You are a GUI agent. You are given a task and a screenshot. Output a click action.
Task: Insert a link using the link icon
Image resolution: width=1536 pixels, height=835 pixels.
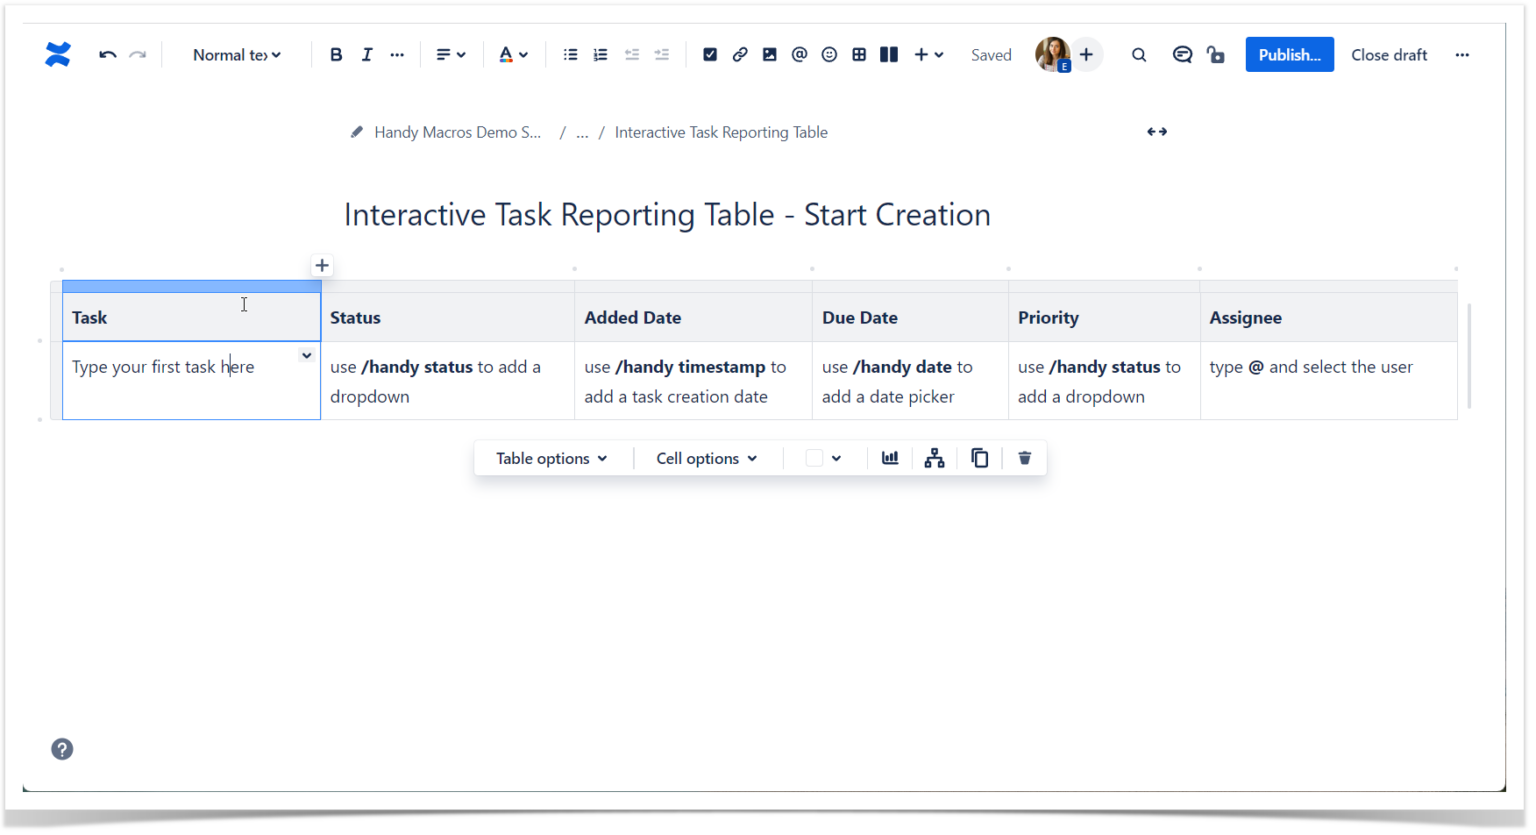click(x=739, y=54)
